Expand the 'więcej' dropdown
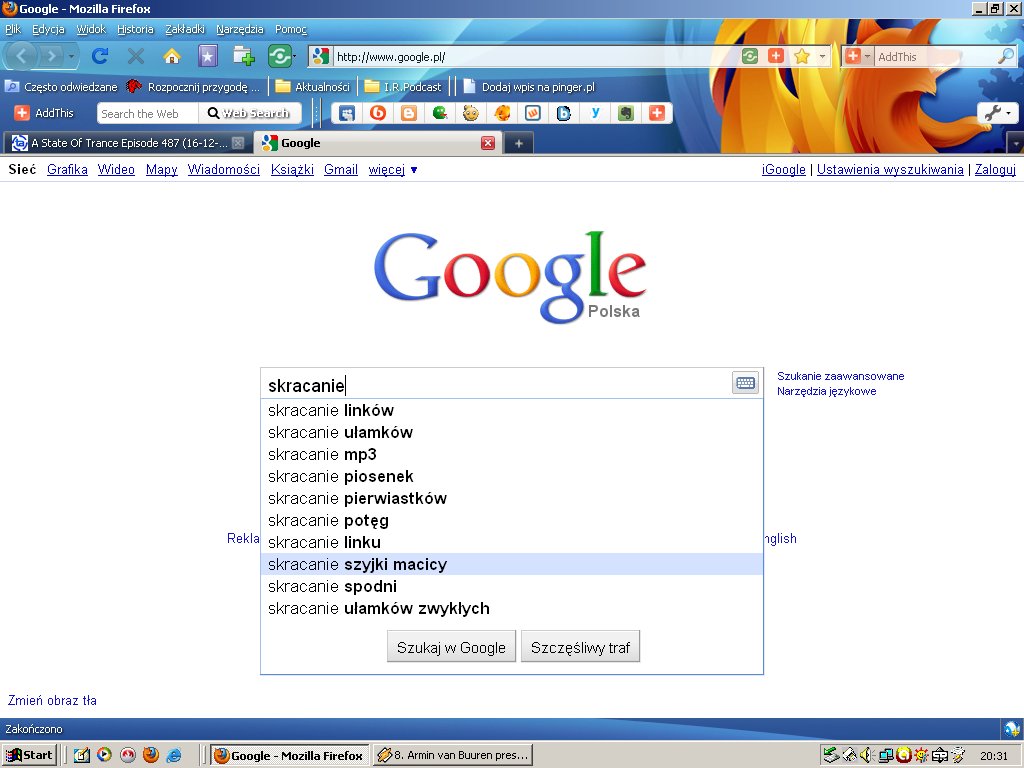The width and height of the screenshot is (1024, 768). (392, 170)
